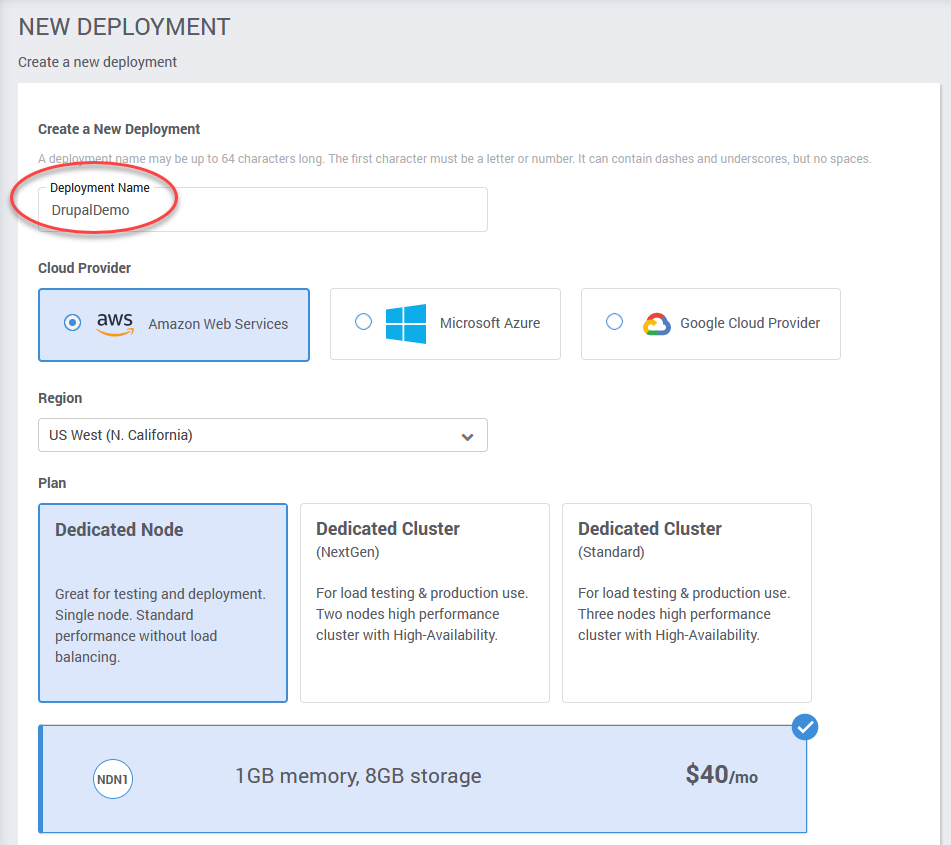
Task: Open US West (N. California) region selector
Action: tap(263, 435)
